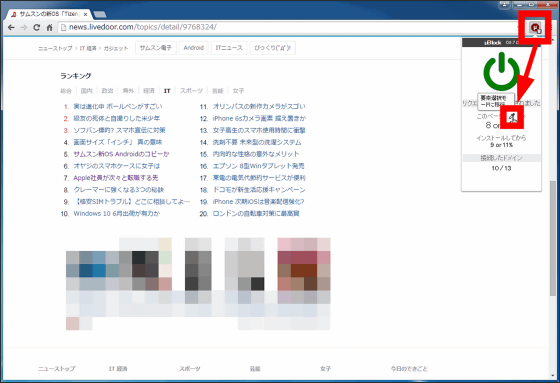Open the uBlock extension toolbar icon
The height and width of the screenshot is (383, 560).
[535, 28]
